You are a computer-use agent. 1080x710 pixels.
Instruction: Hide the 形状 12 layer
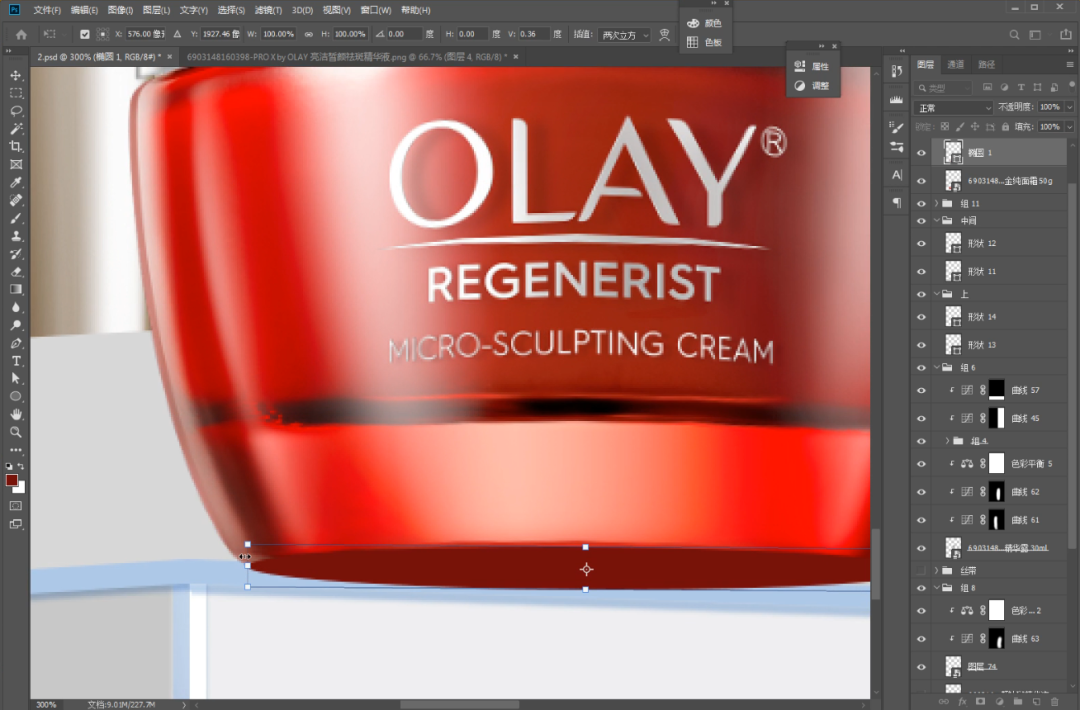pos(921,244)
